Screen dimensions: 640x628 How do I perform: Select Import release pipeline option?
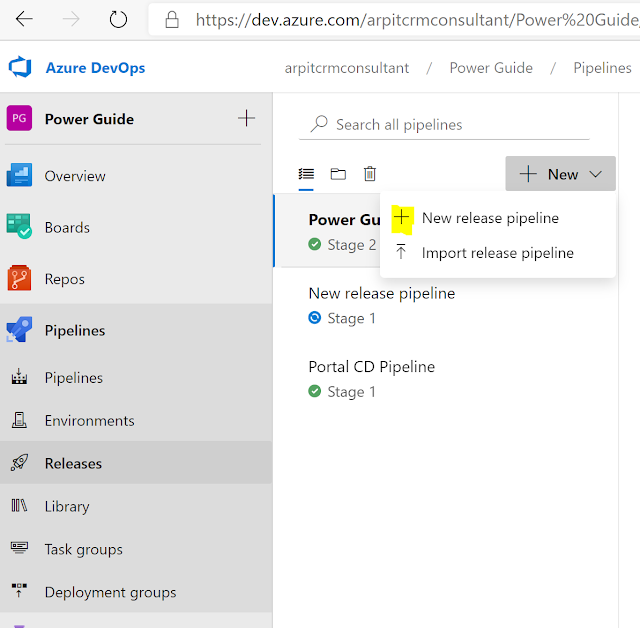(x=498, y=253)
